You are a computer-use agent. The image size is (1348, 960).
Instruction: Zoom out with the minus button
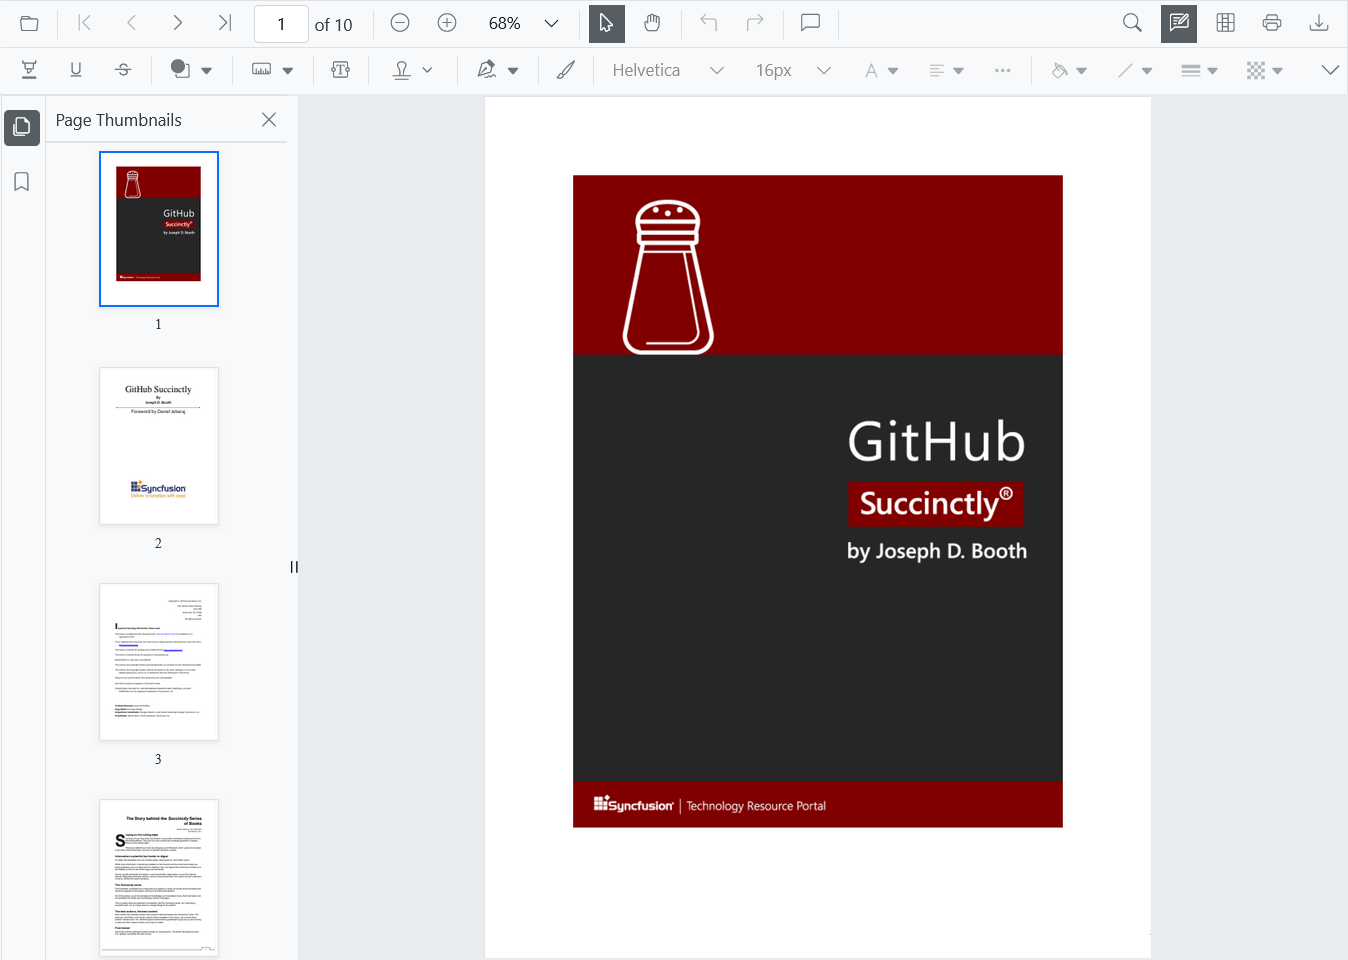(x=400, y=23)
